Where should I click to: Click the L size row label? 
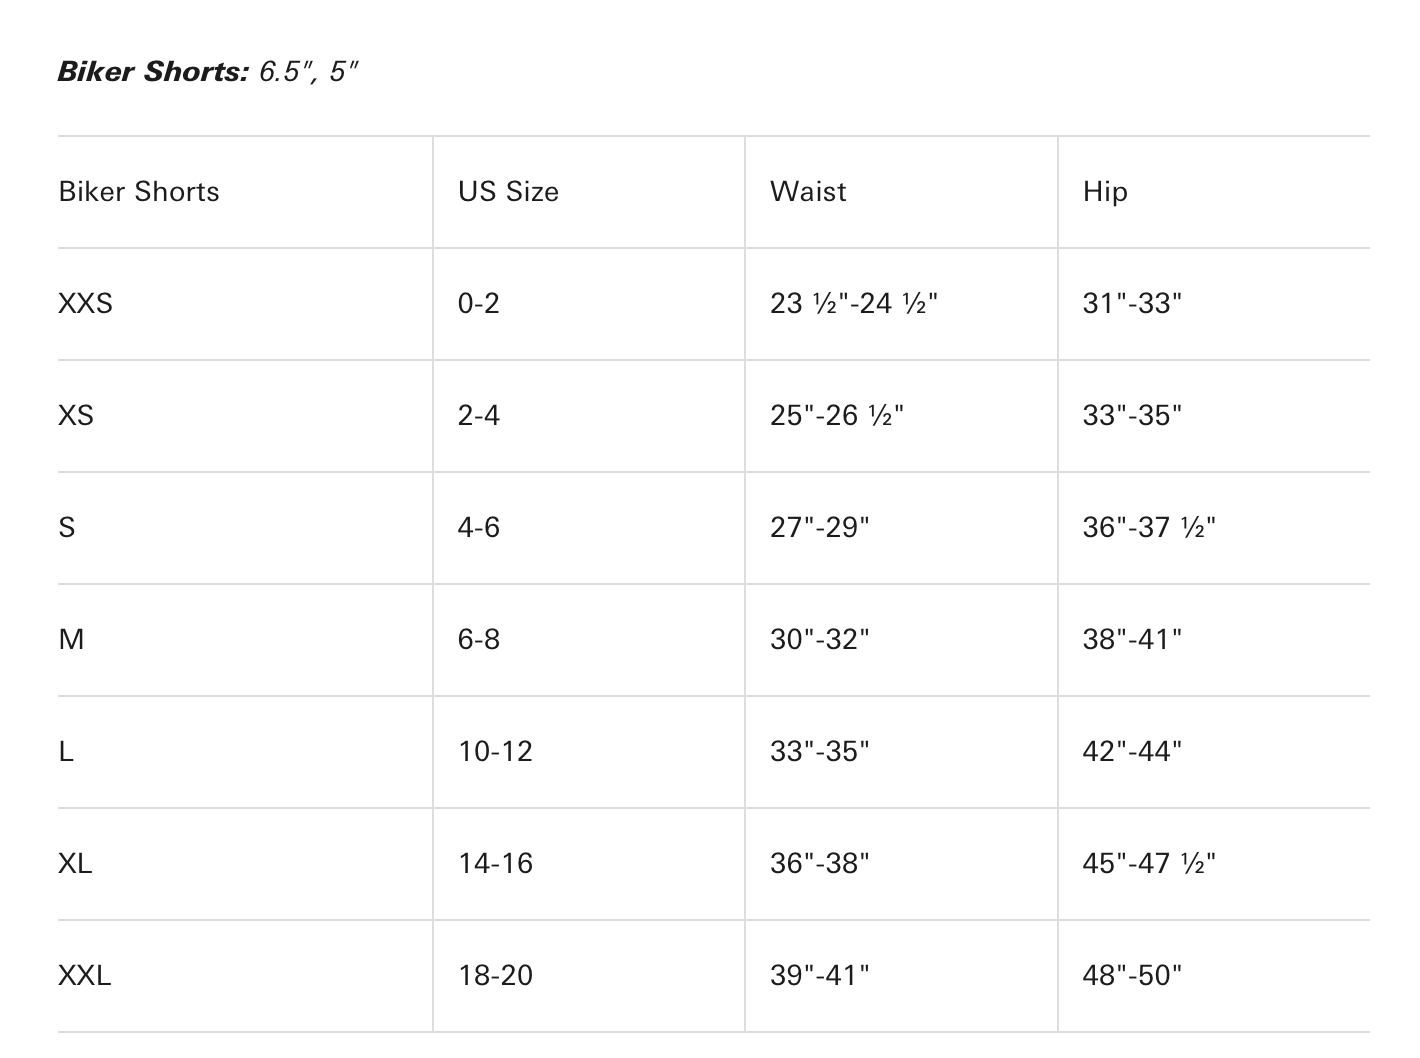[x=66, y=752]
